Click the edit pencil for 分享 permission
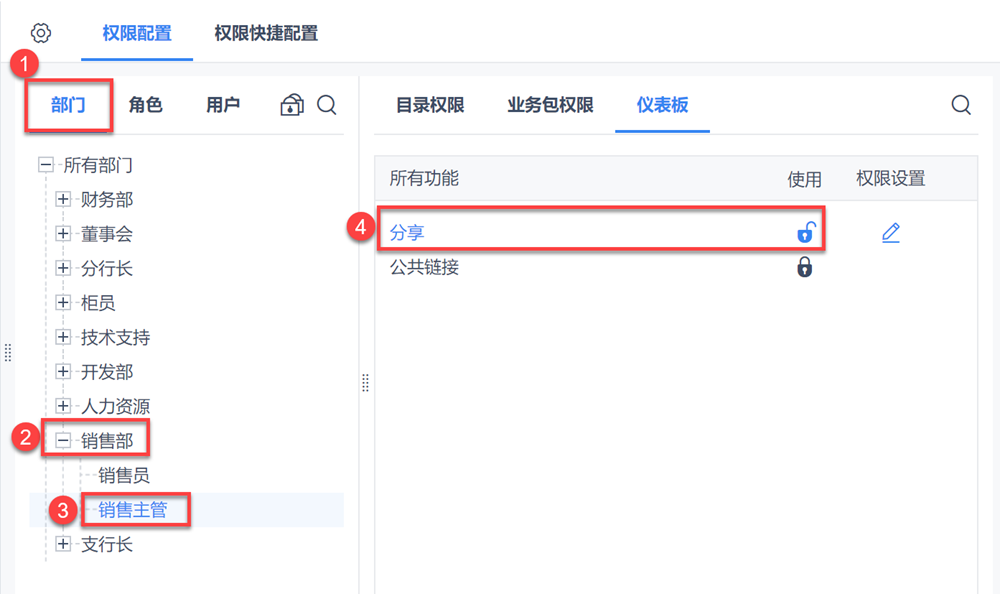The image size is (1000, 594). pos(891,233)
